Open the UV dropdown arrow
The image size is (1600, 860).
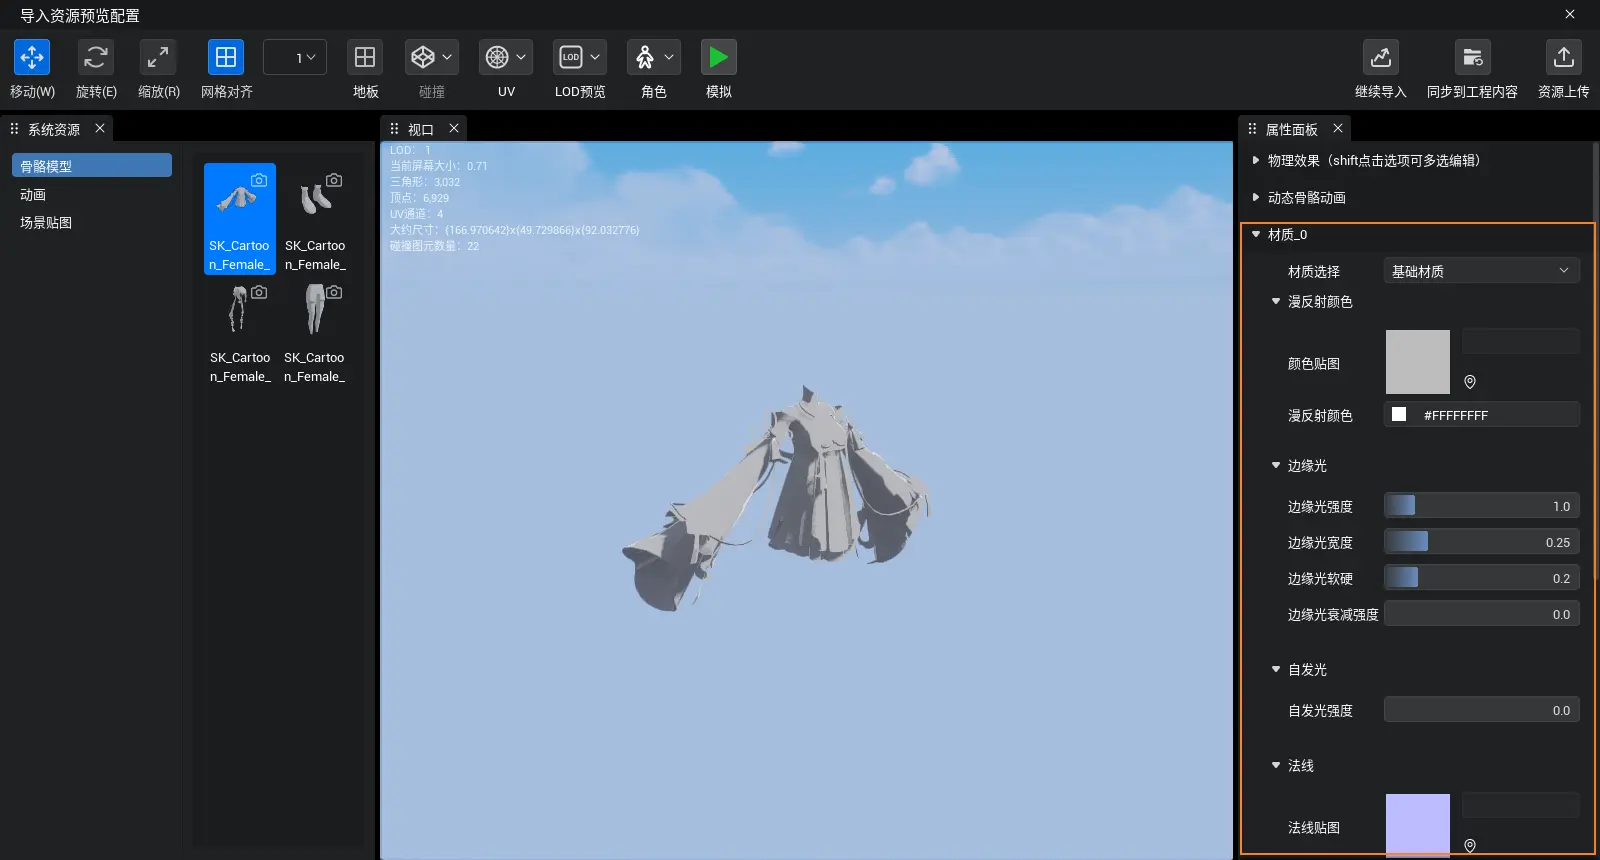[x=521, y=57]
